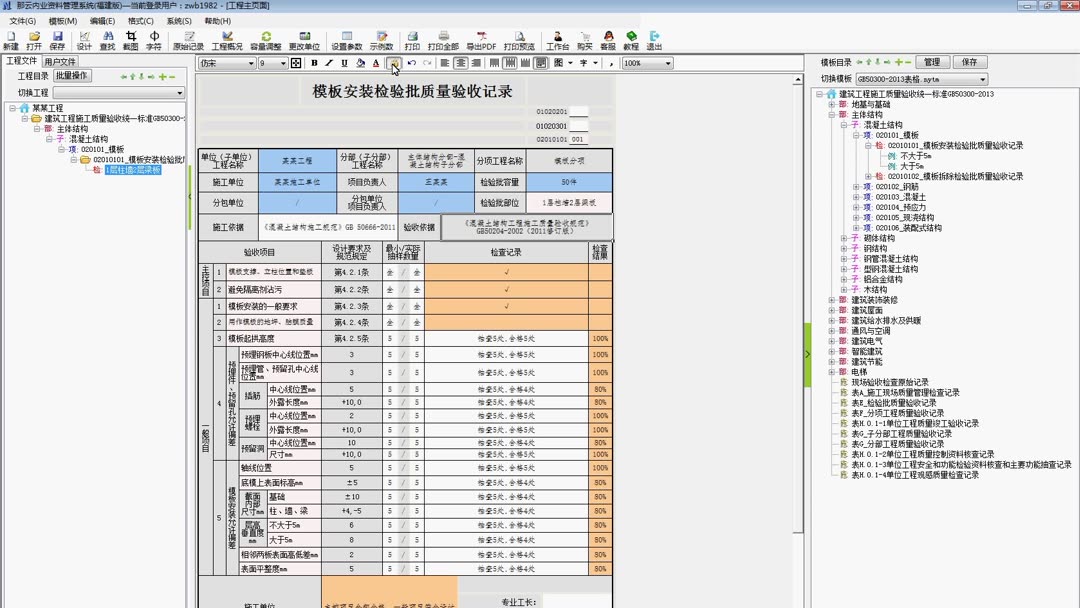The width and height of the screenshot is (1080, 608).
Task: Switch to the 用户文件 tab
Action: [59, 59]
